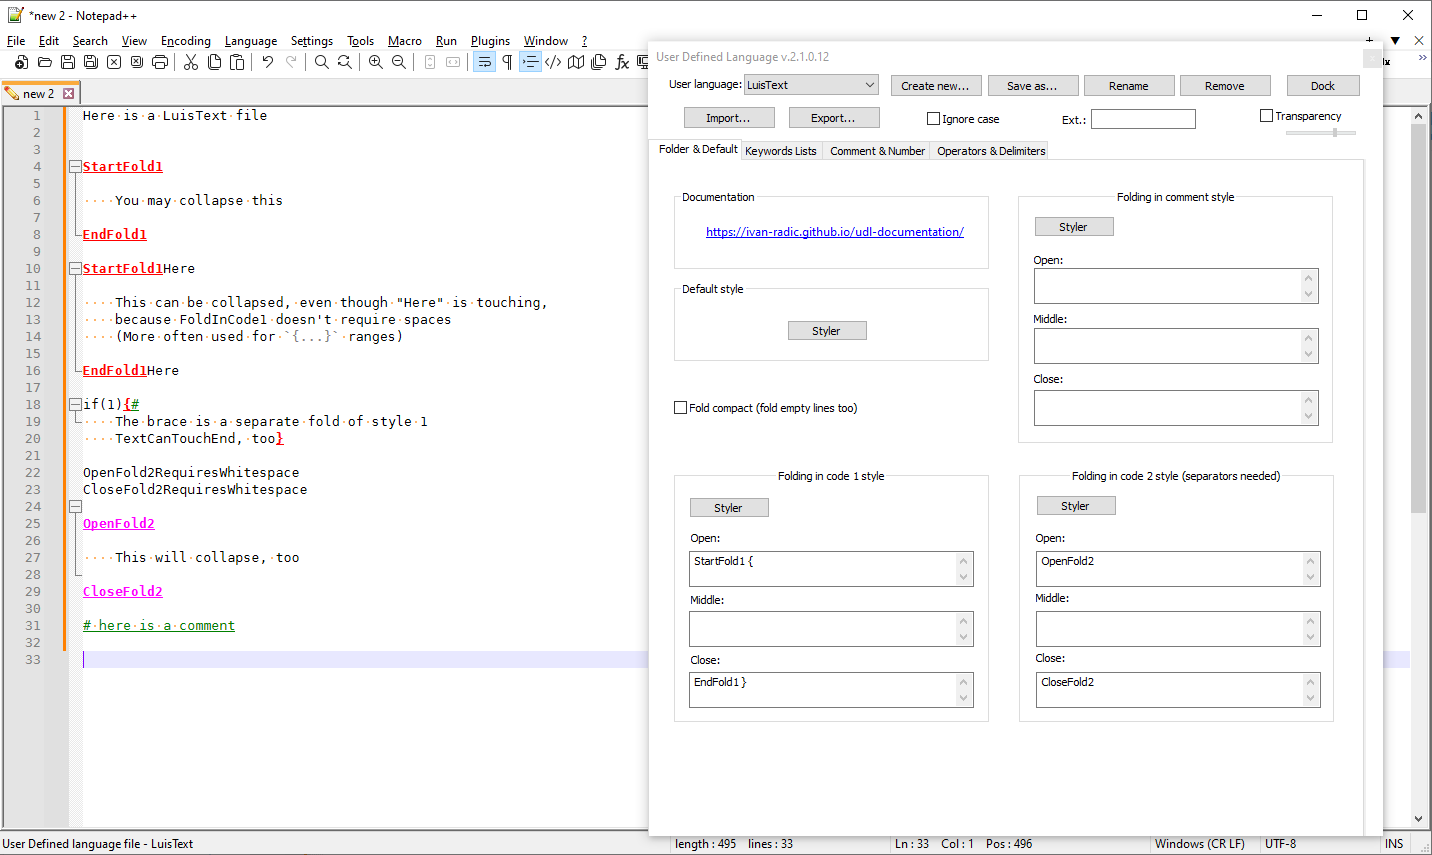
Task: Click the synchronize vertical scrolling icon
Action: pos(430,62)
